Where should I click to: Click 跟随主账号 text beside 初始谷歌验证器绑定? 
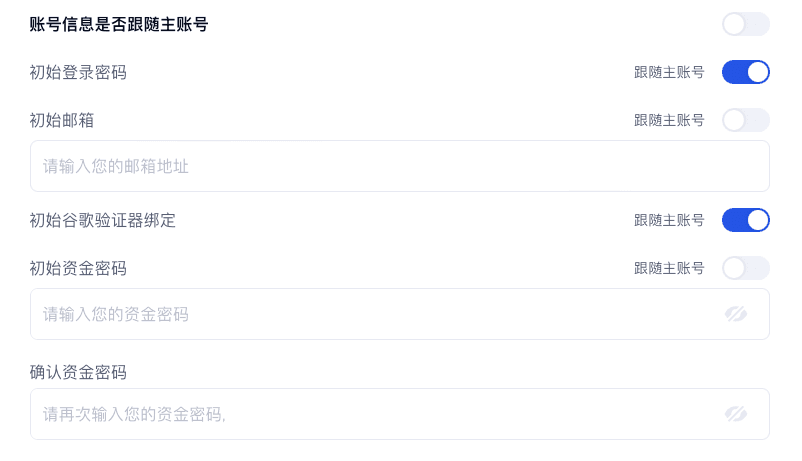tap(669, 220)
